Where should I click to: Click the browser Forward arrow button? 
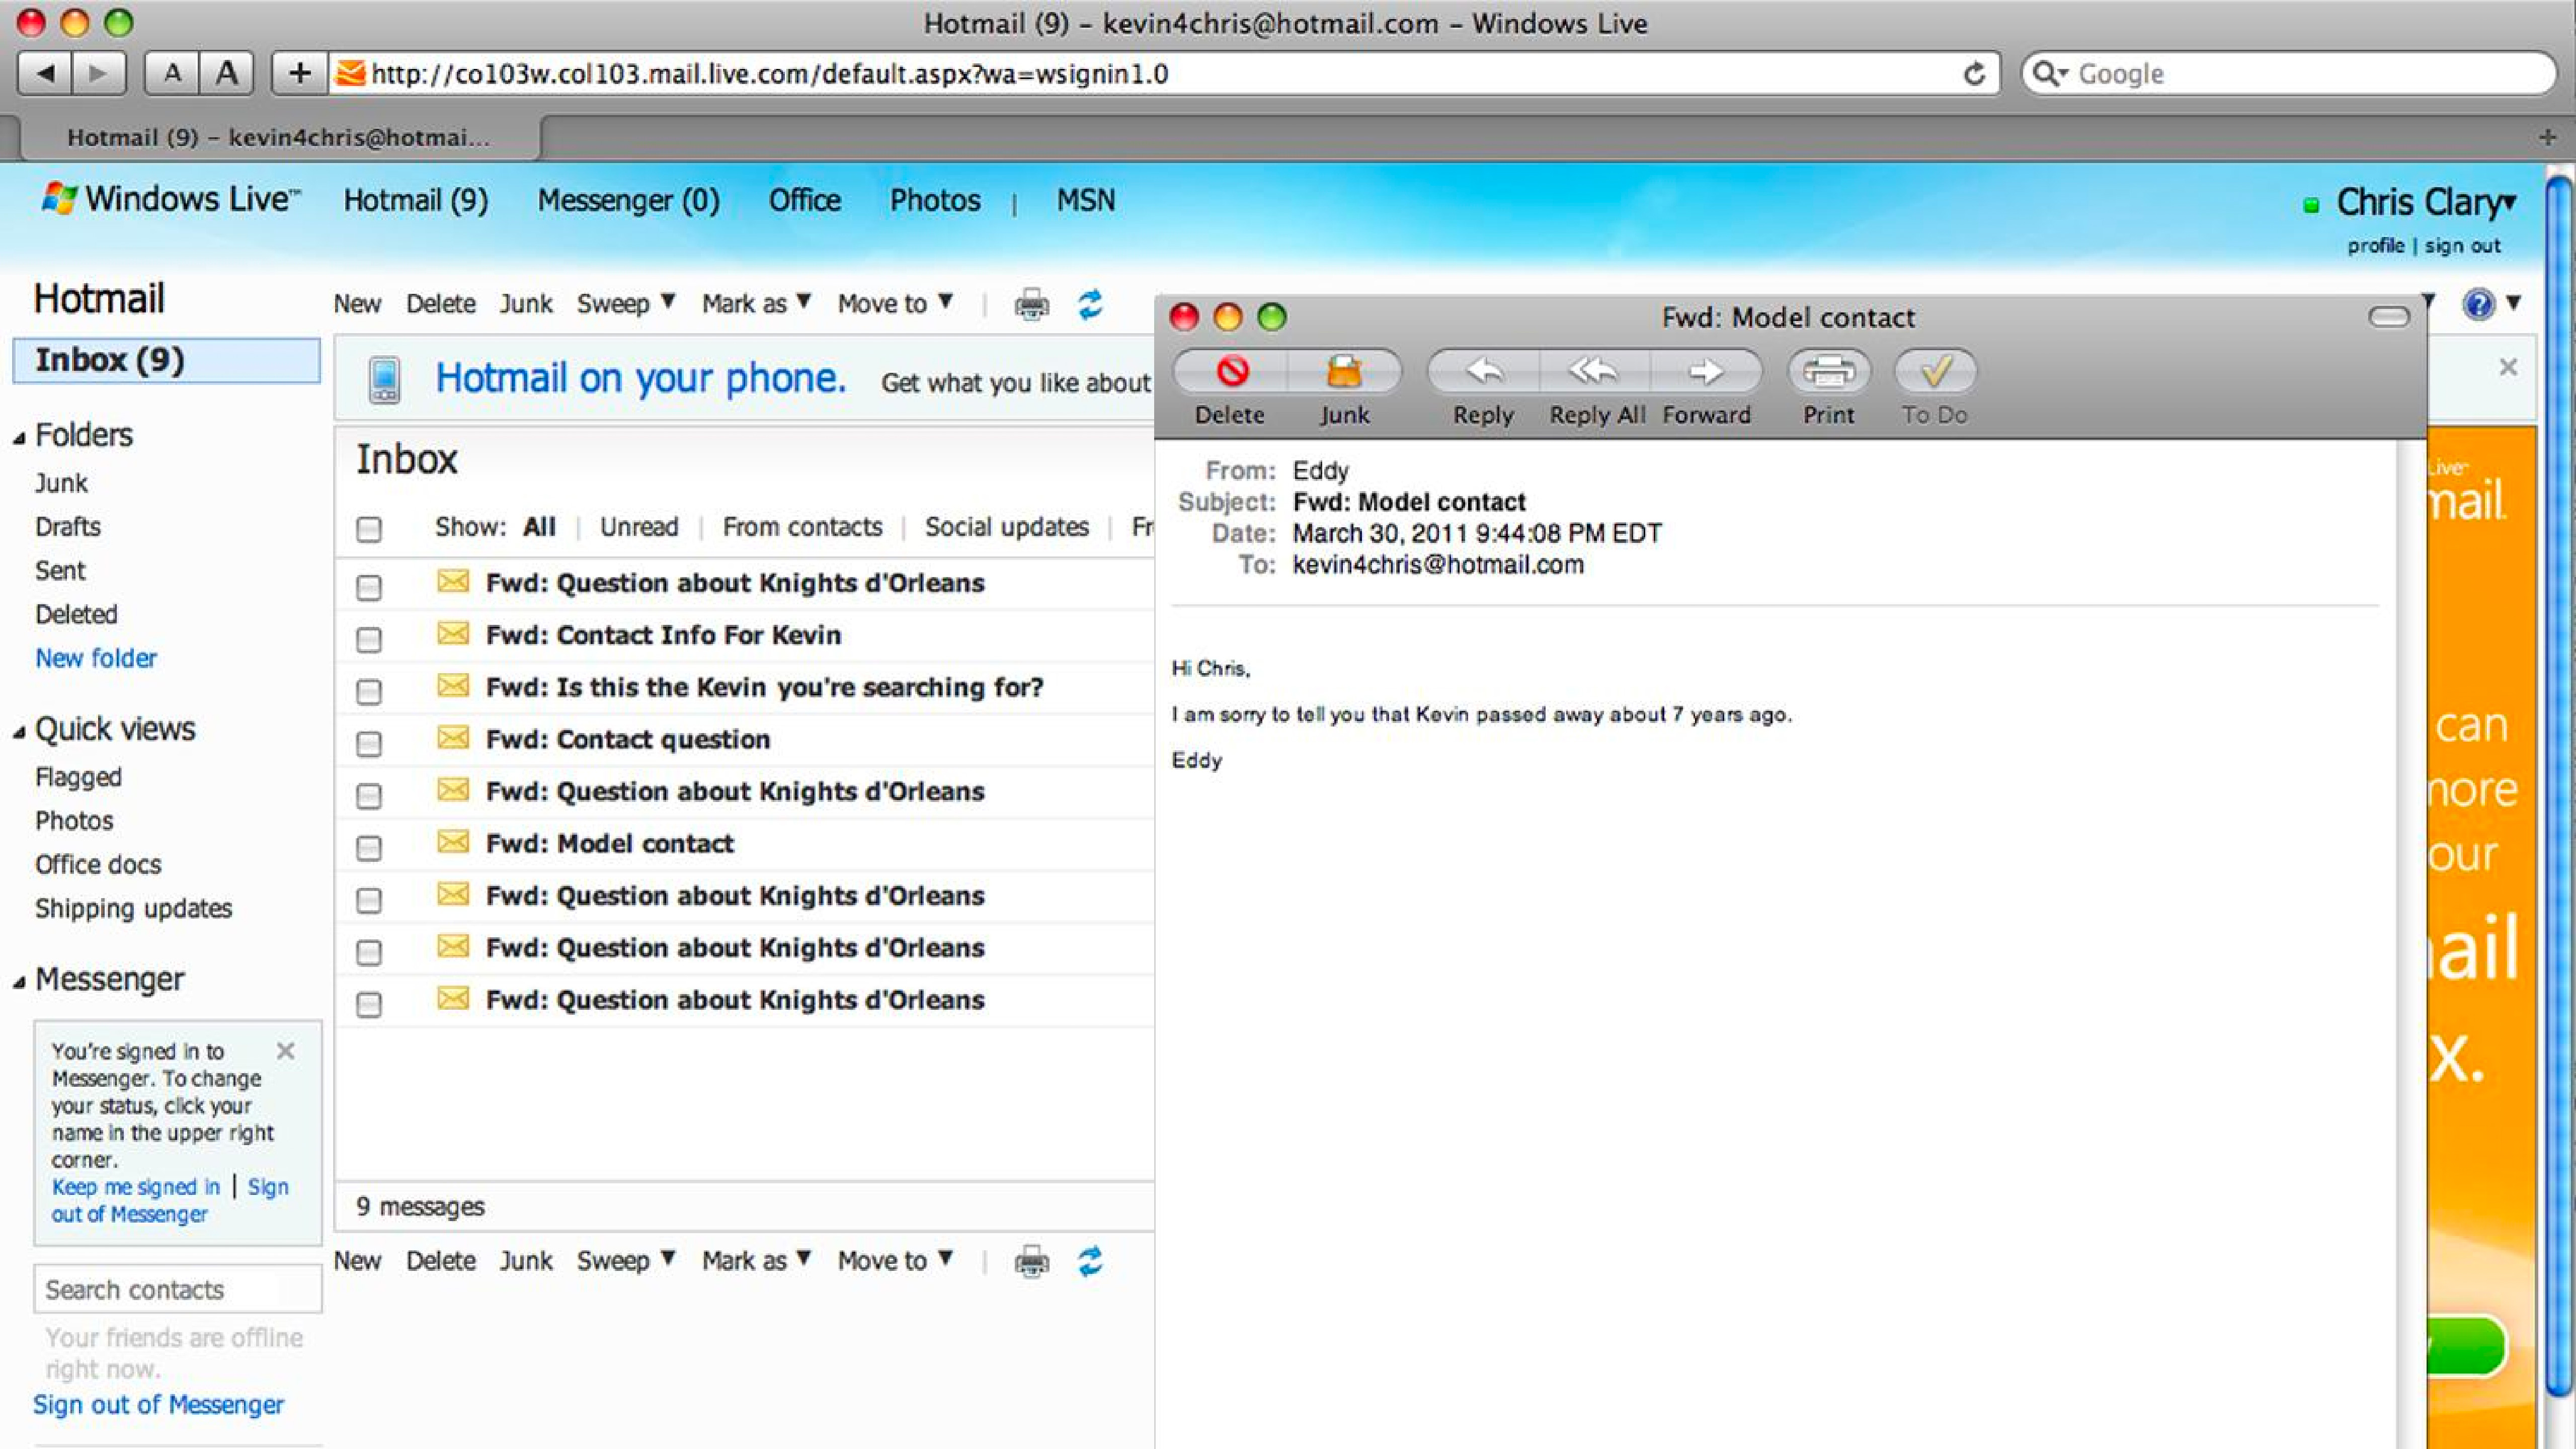(98, 73)
